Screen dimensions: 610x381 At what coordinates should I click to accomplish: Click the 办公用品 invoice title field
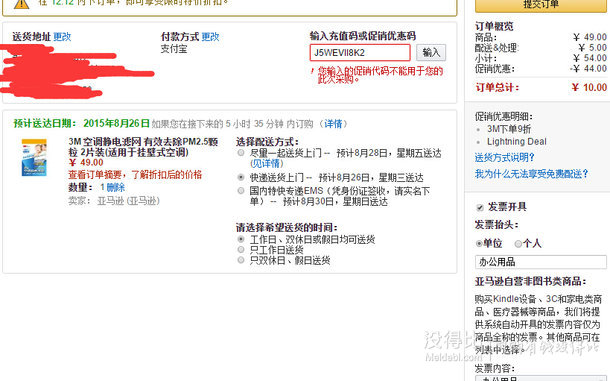[541, 262]
